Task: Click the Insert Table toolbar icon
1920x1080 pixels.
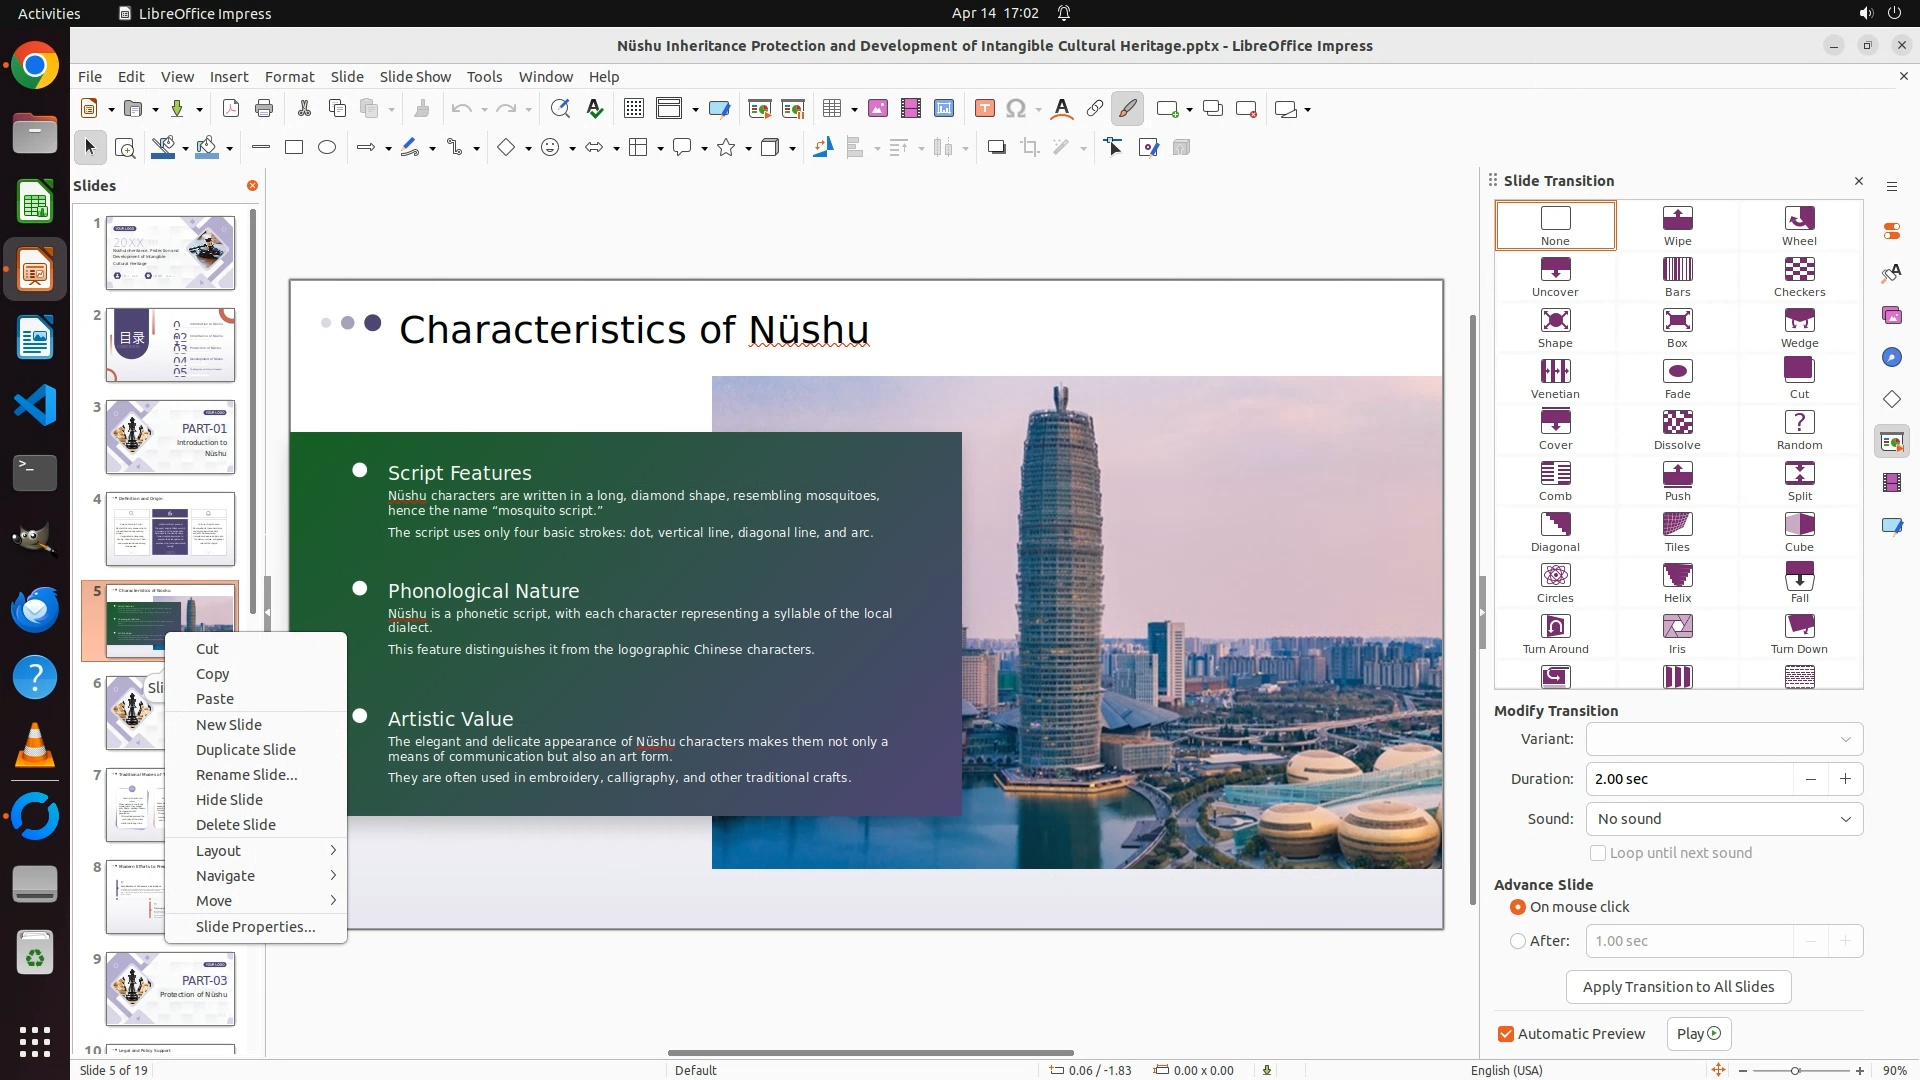Action: click(x=831, y=109)
